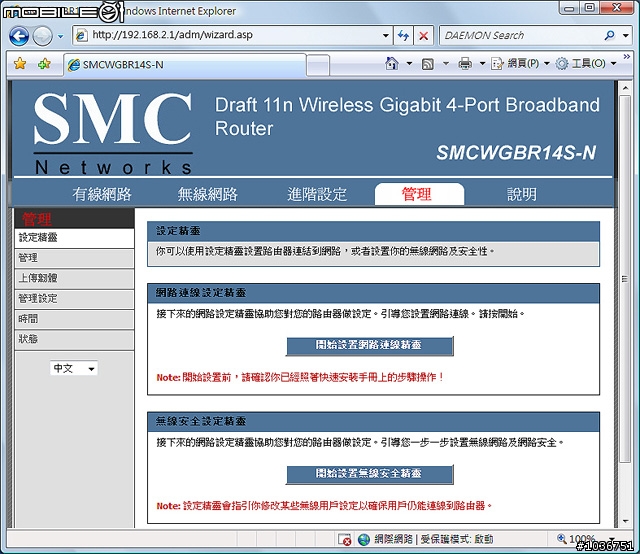Open a new blank browser tab
640x554 pixels.
pyautogui.click(x=318, y=65)
